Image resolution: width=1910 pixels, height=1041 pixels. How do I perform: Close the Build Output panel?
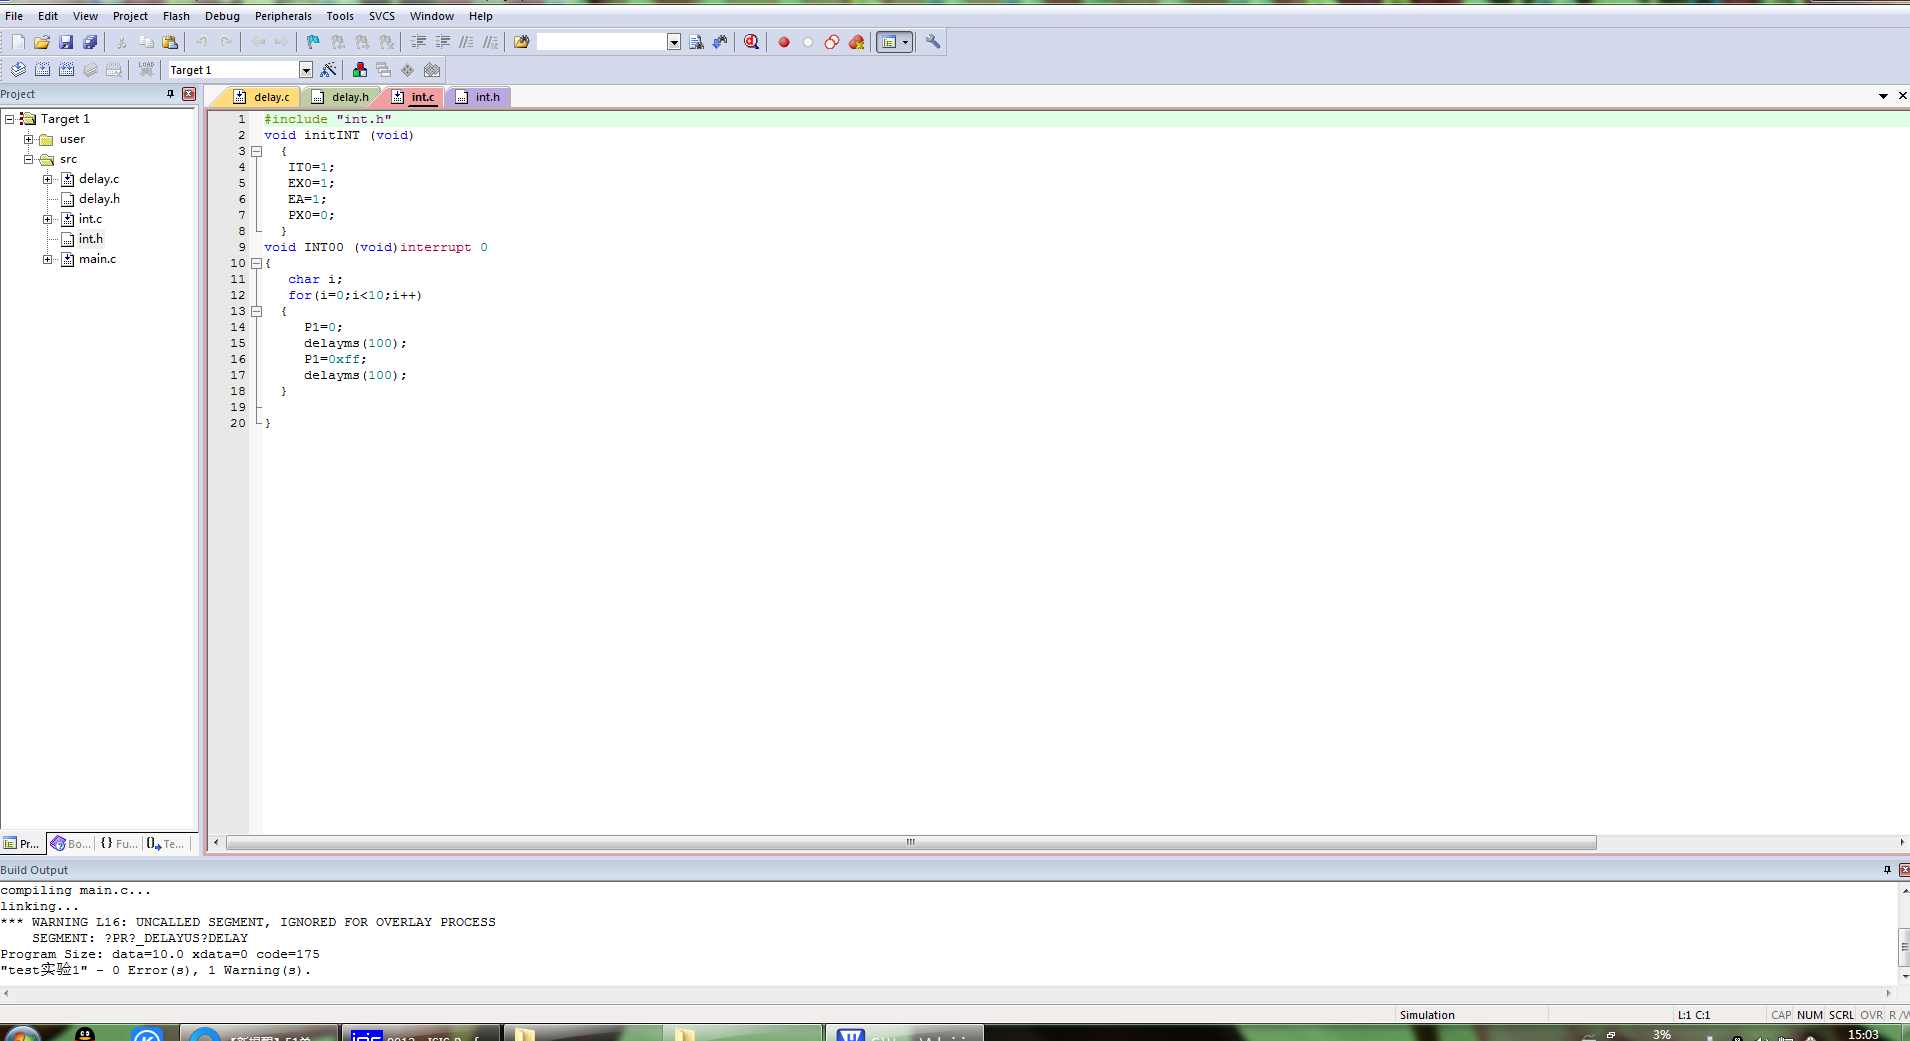click(1904, 870)
